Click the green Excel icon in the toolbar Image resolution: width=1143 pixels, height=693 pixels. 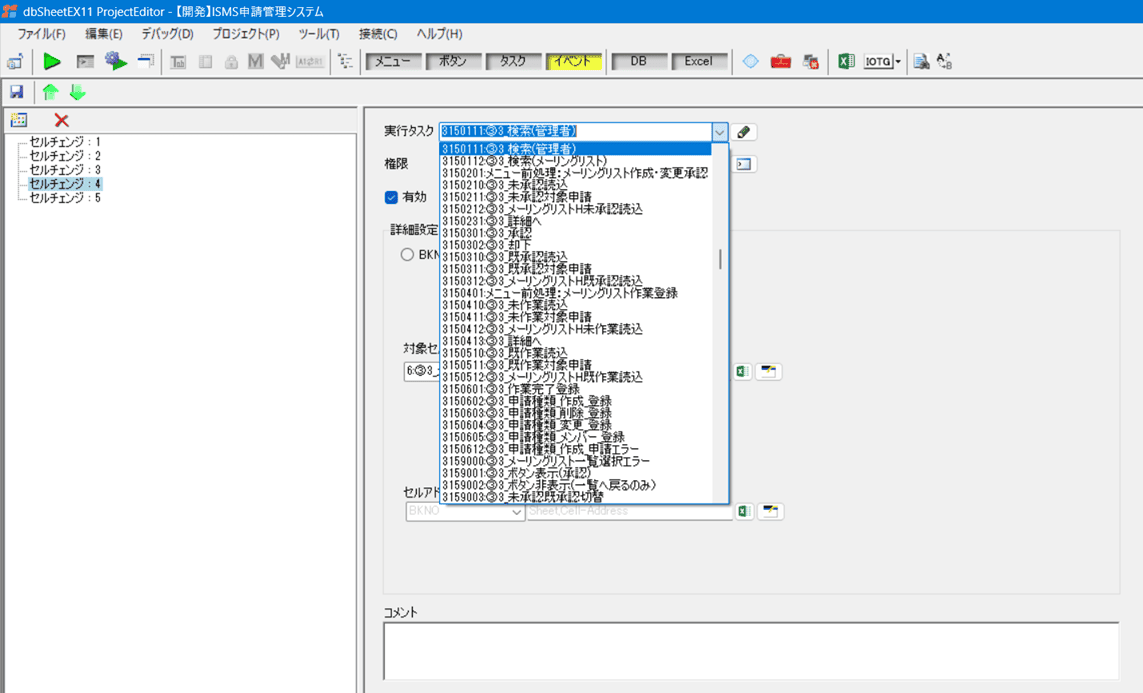846,62
